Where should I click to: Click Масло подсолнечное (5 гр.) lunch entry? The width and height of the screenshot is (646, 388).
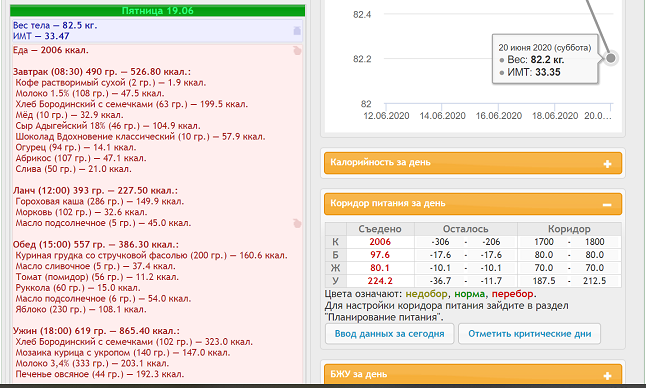(103, 223)
